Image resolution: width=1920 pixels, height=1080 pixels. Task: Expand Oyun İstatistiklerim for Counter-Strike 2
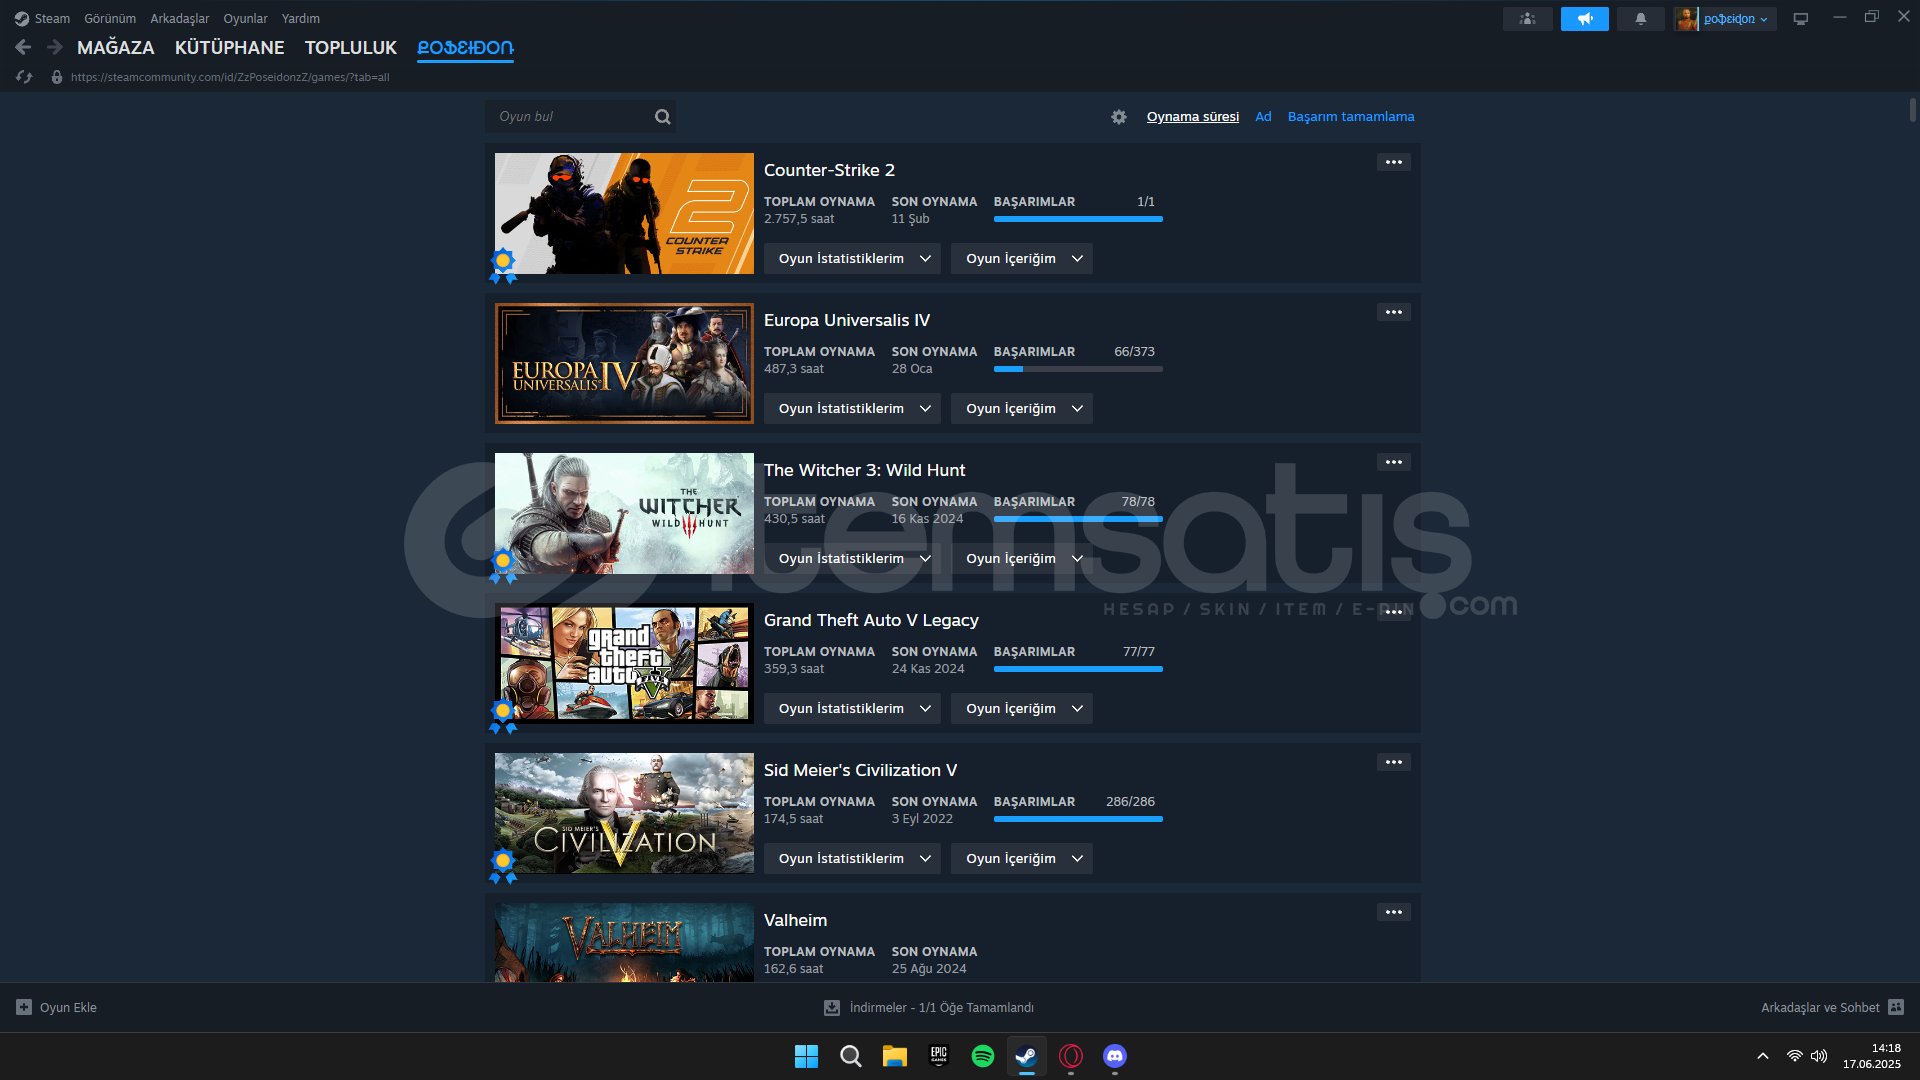[852, 259]
